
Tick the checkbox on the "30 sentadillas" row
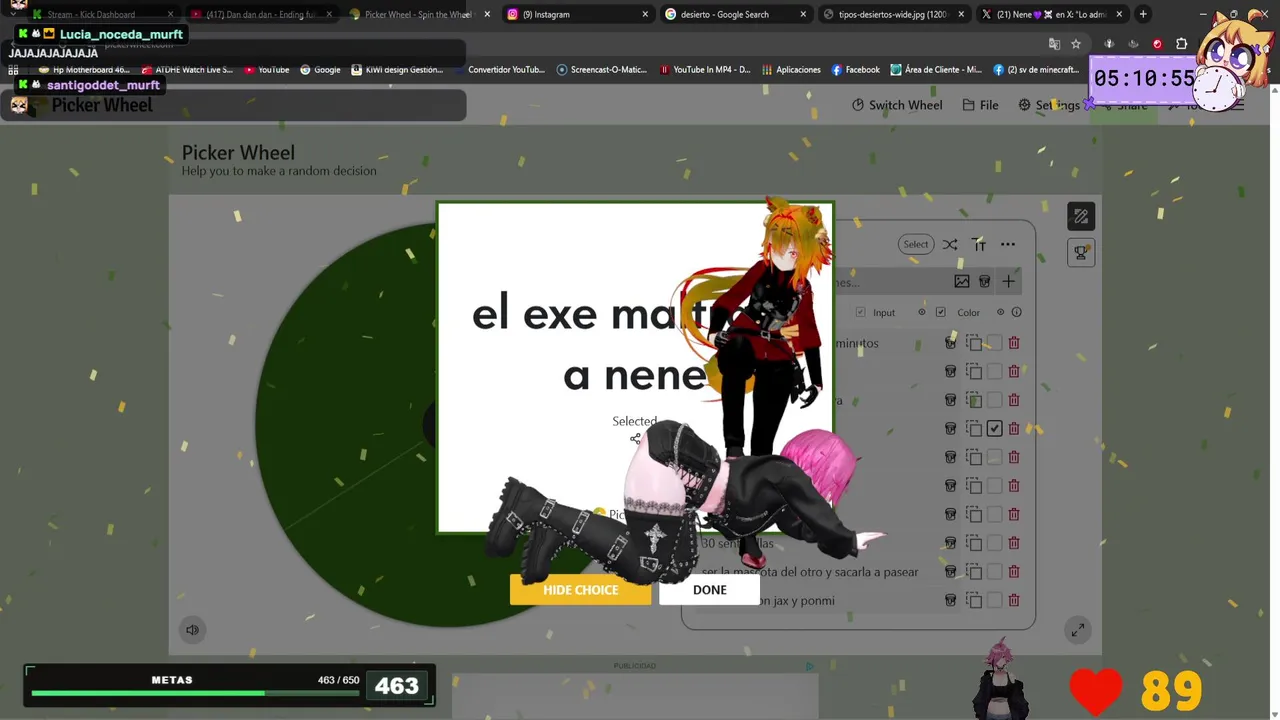click(x=994, y=543)
